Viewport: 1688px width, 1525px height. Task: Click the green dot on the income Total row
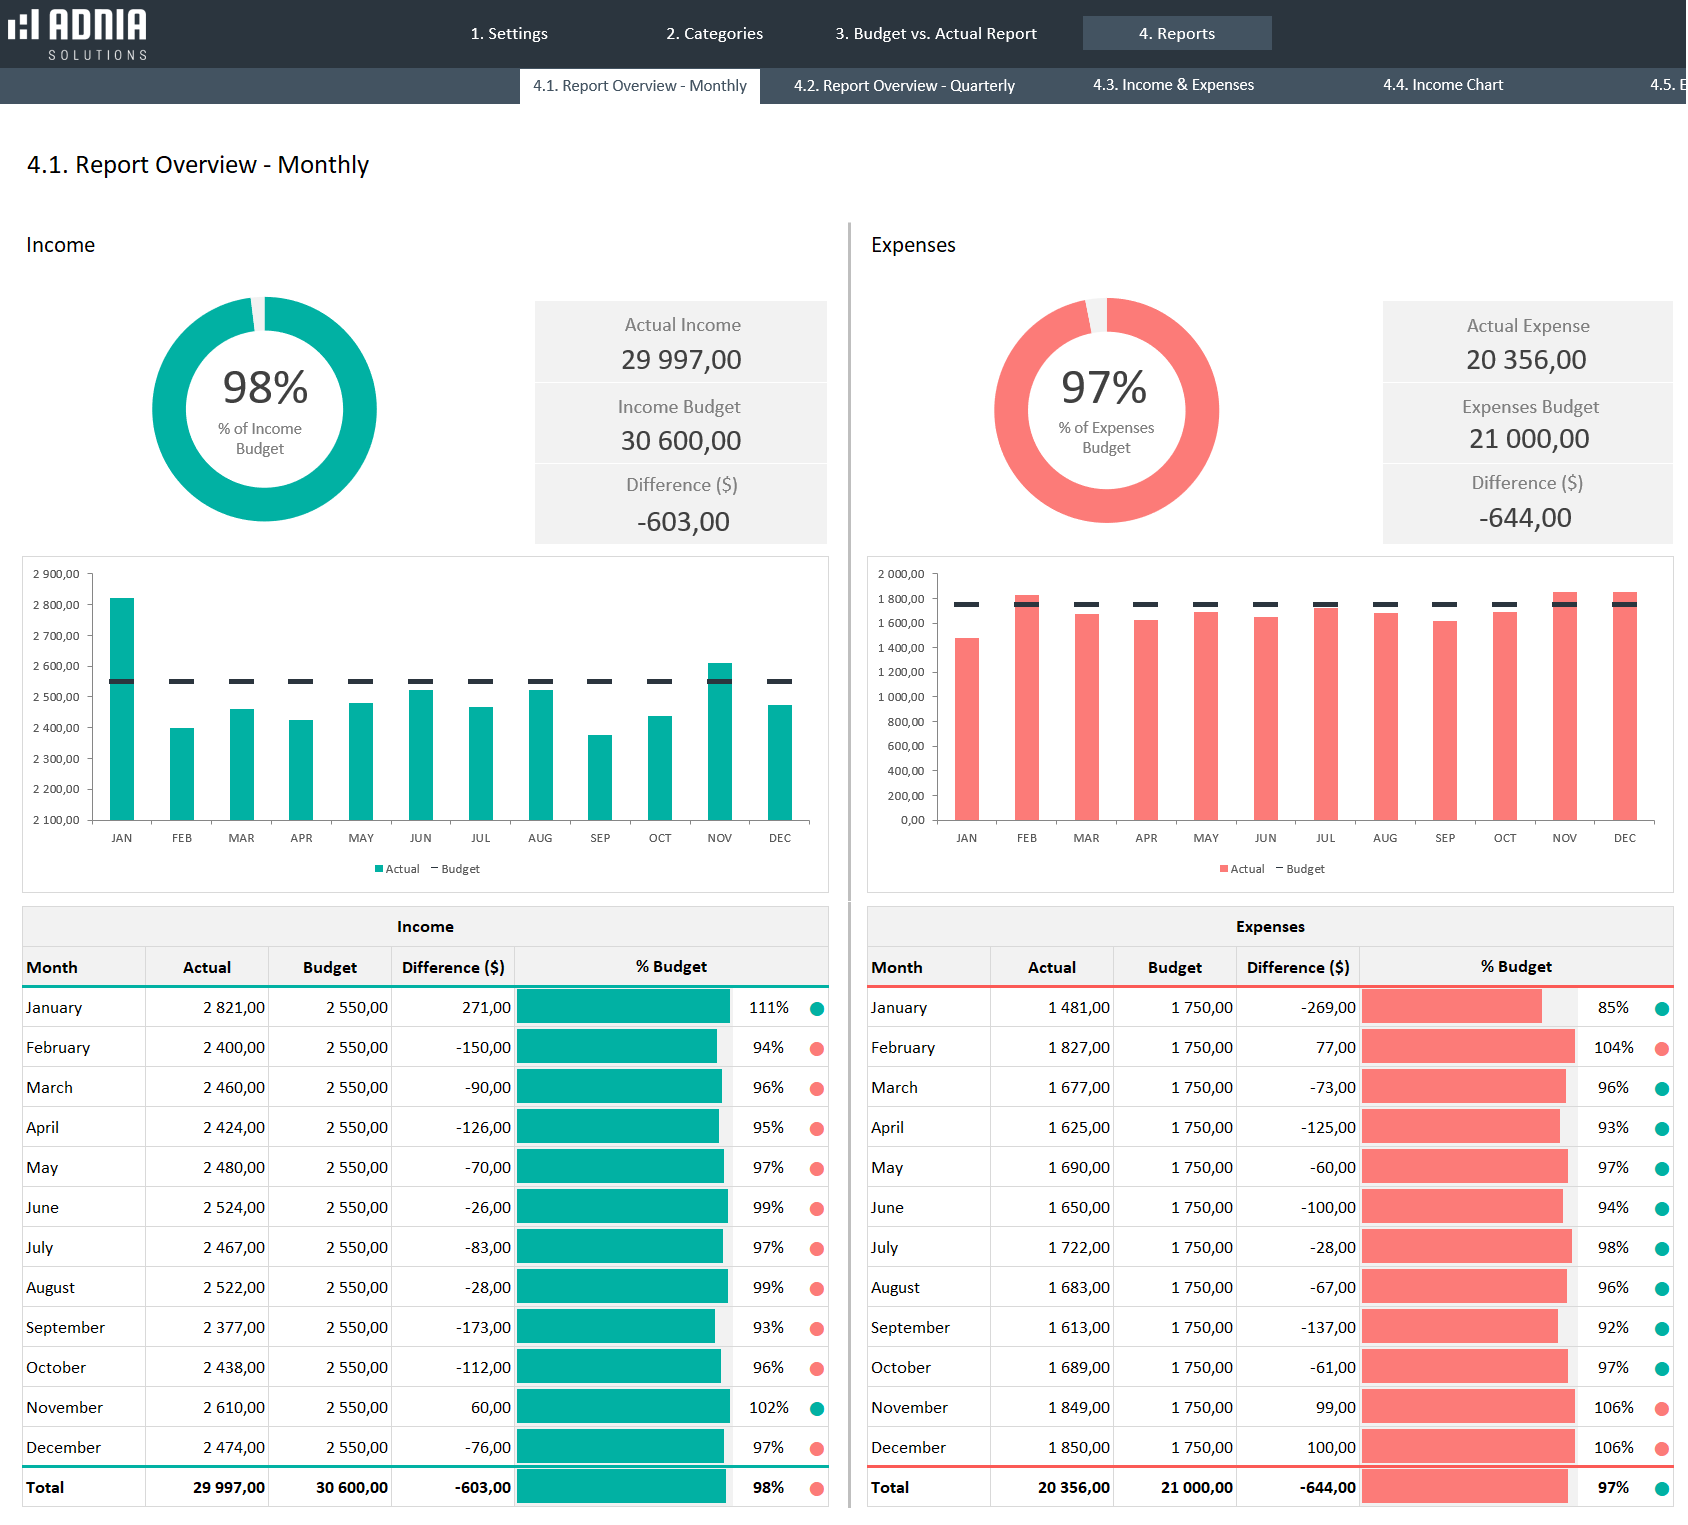(x=817, y=1488)
